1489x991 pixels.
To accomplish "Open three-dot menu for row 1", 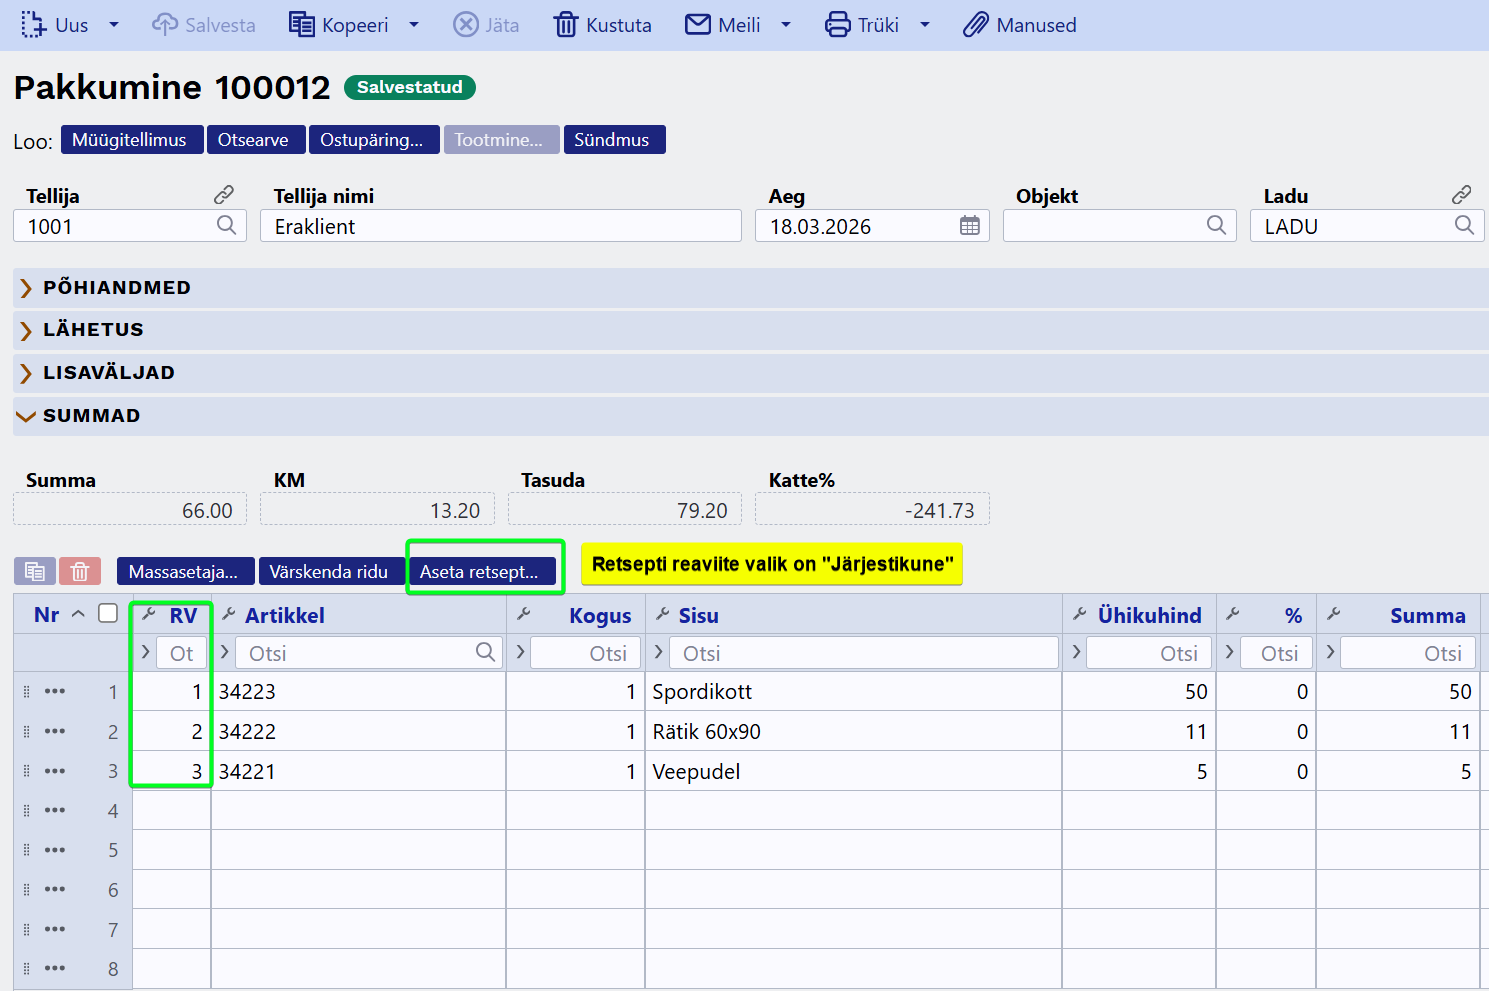I will [x=55, y=692].
